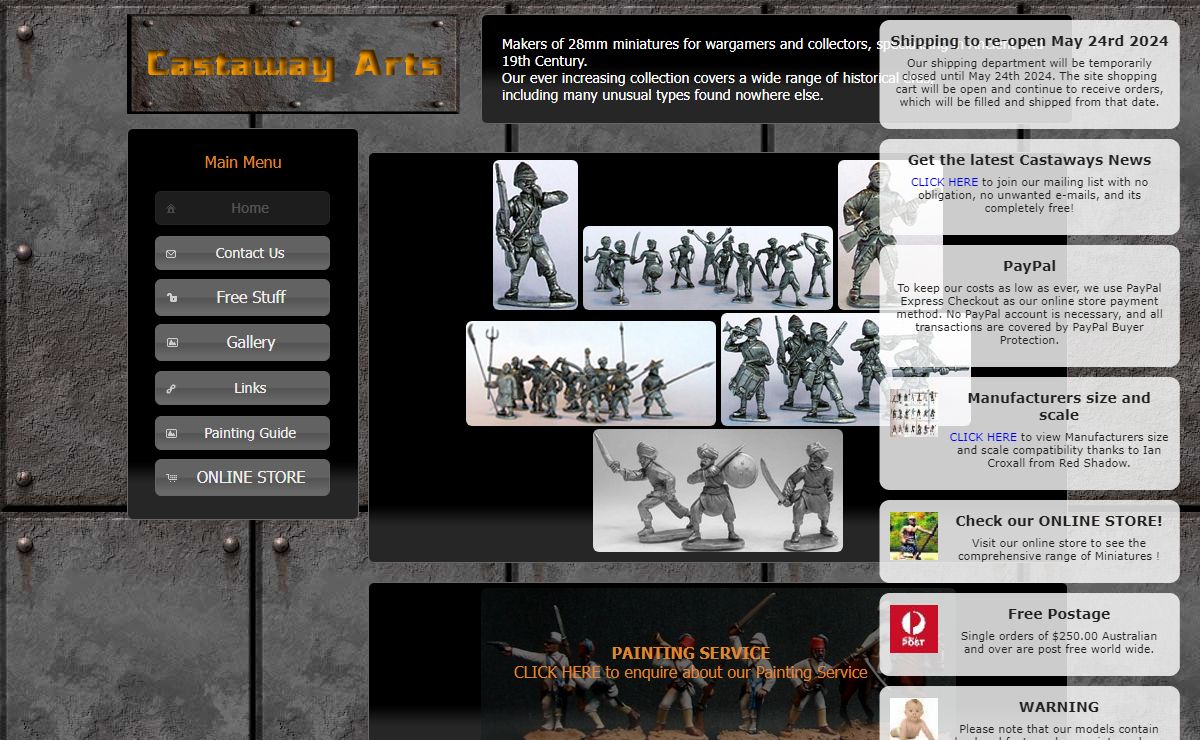The height and width of the screenshot is (740, 1200).
Task: Open the Contact Us menu item
Action: click(242, 253)
